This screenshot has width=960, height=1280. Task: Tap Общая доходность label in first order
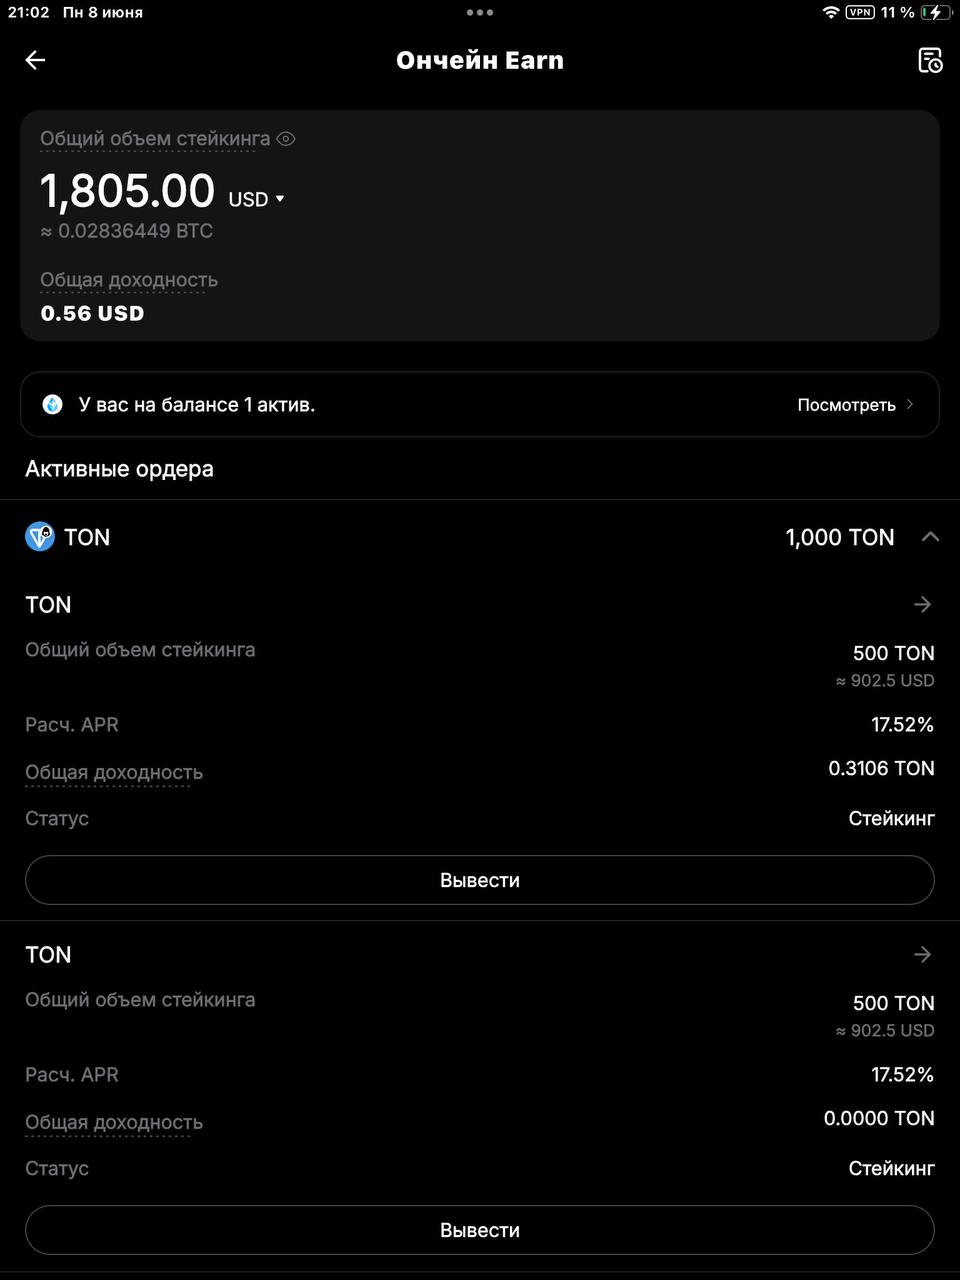pos(114,772)
